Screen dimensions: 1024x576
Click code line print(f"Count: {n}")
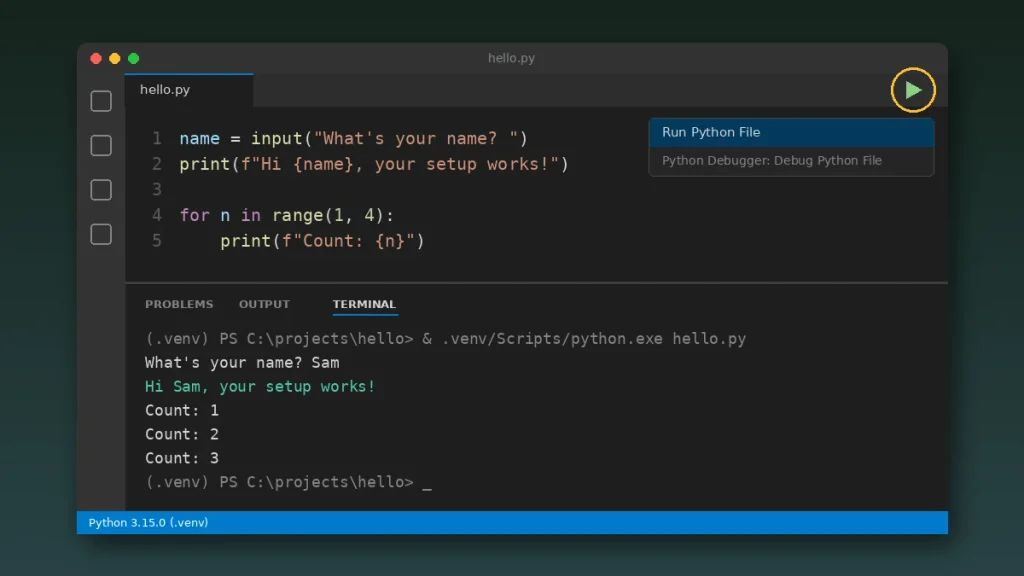point(322,241)
